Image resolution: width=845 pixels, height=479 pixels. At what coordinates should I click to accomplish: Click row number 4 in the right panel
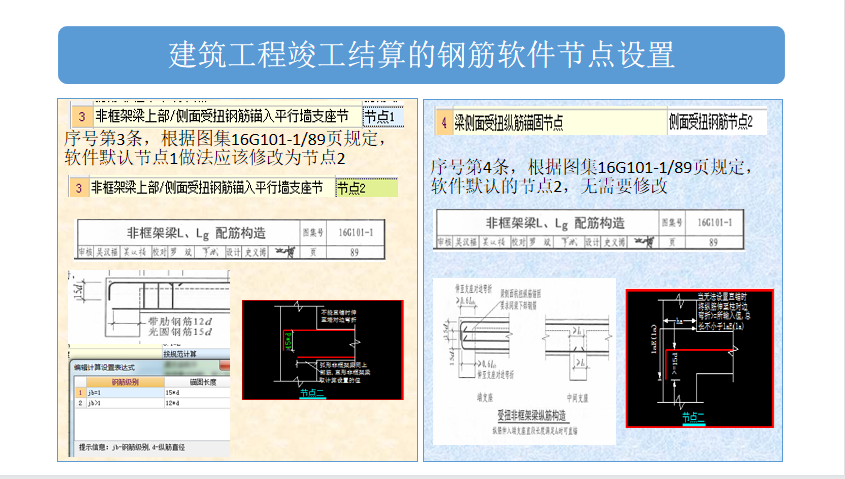(x=444, y=123)
